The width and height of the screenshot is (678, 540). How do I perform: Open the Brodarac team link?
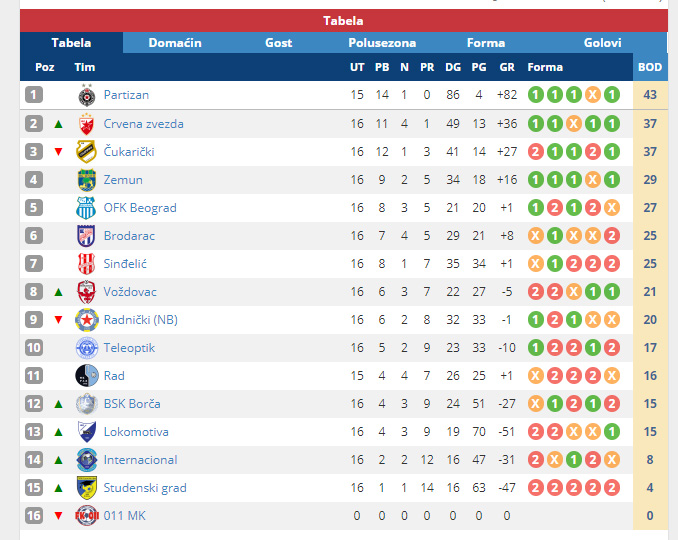coord(129,236)
